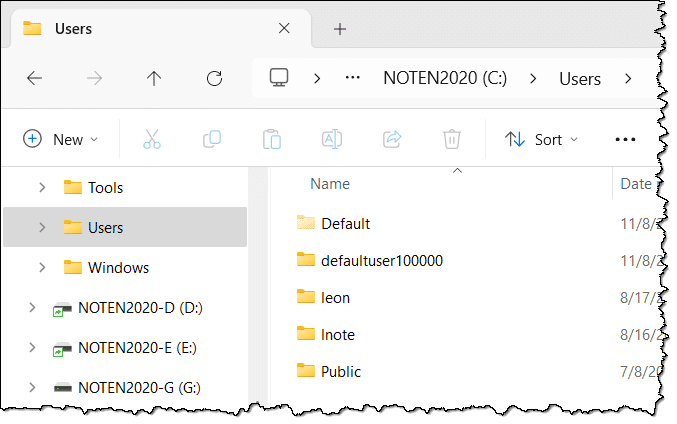
Task: Select the lnote folder
Action: 338,335
